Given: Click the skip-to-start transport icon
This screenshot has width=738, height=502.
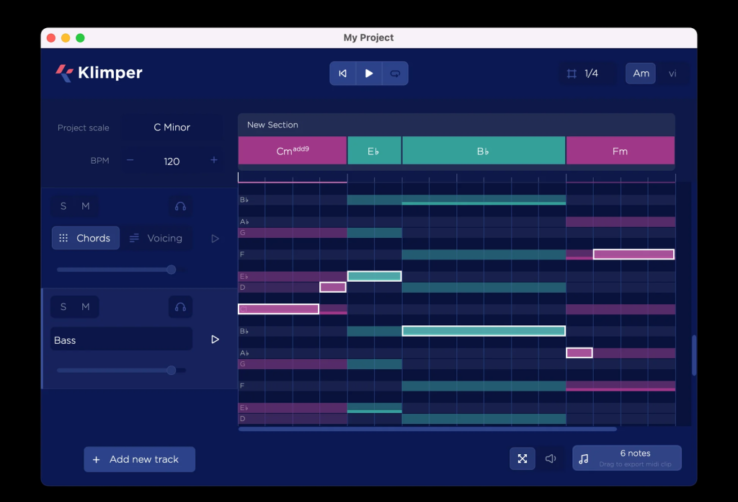Looking at the screenshot, I should tap(343, 73).
